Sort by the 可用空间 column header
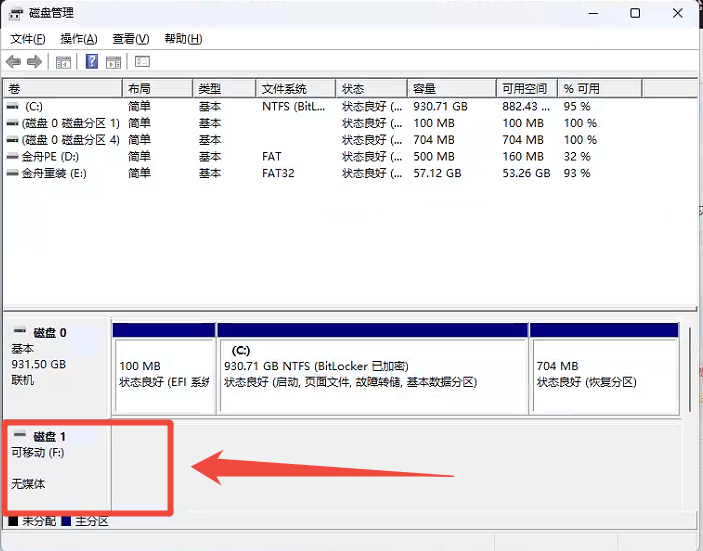 [527, 88]
